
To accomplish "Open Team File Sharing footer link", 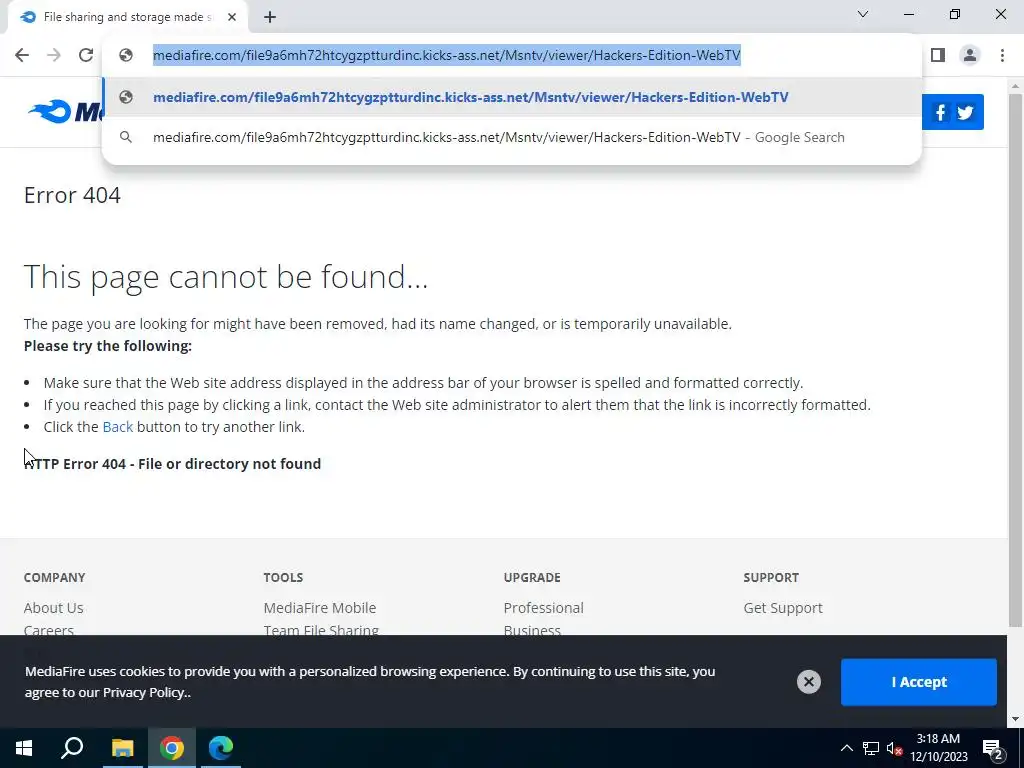I will [321, 630].
